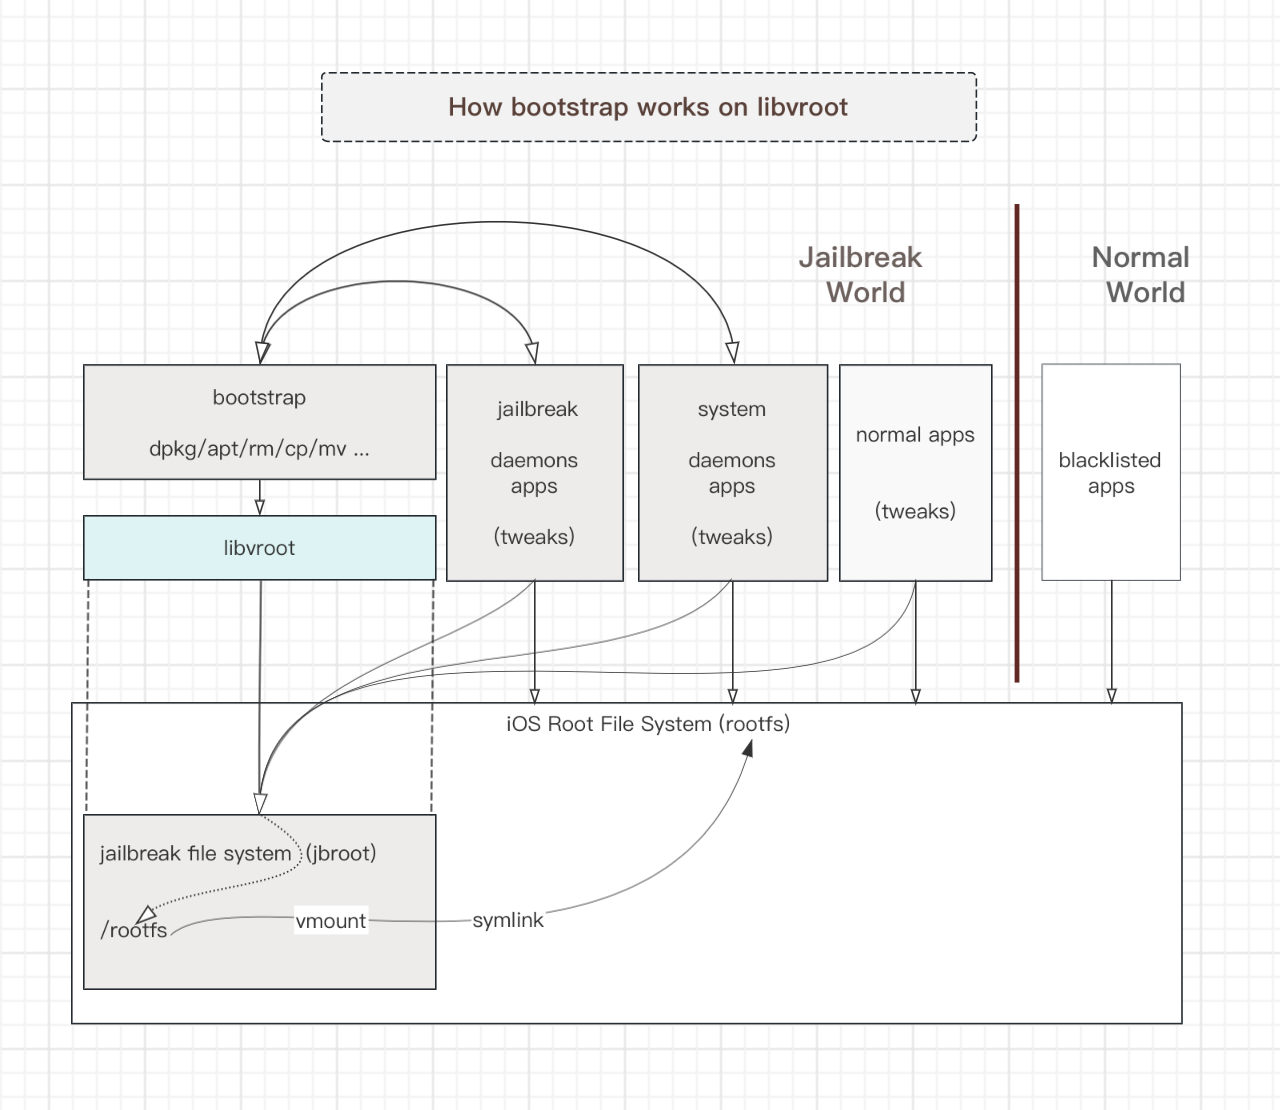Click the jailbreak daemons apps box
Image resolution: width=1280 pixels, height=1110 pixels.
535,473
